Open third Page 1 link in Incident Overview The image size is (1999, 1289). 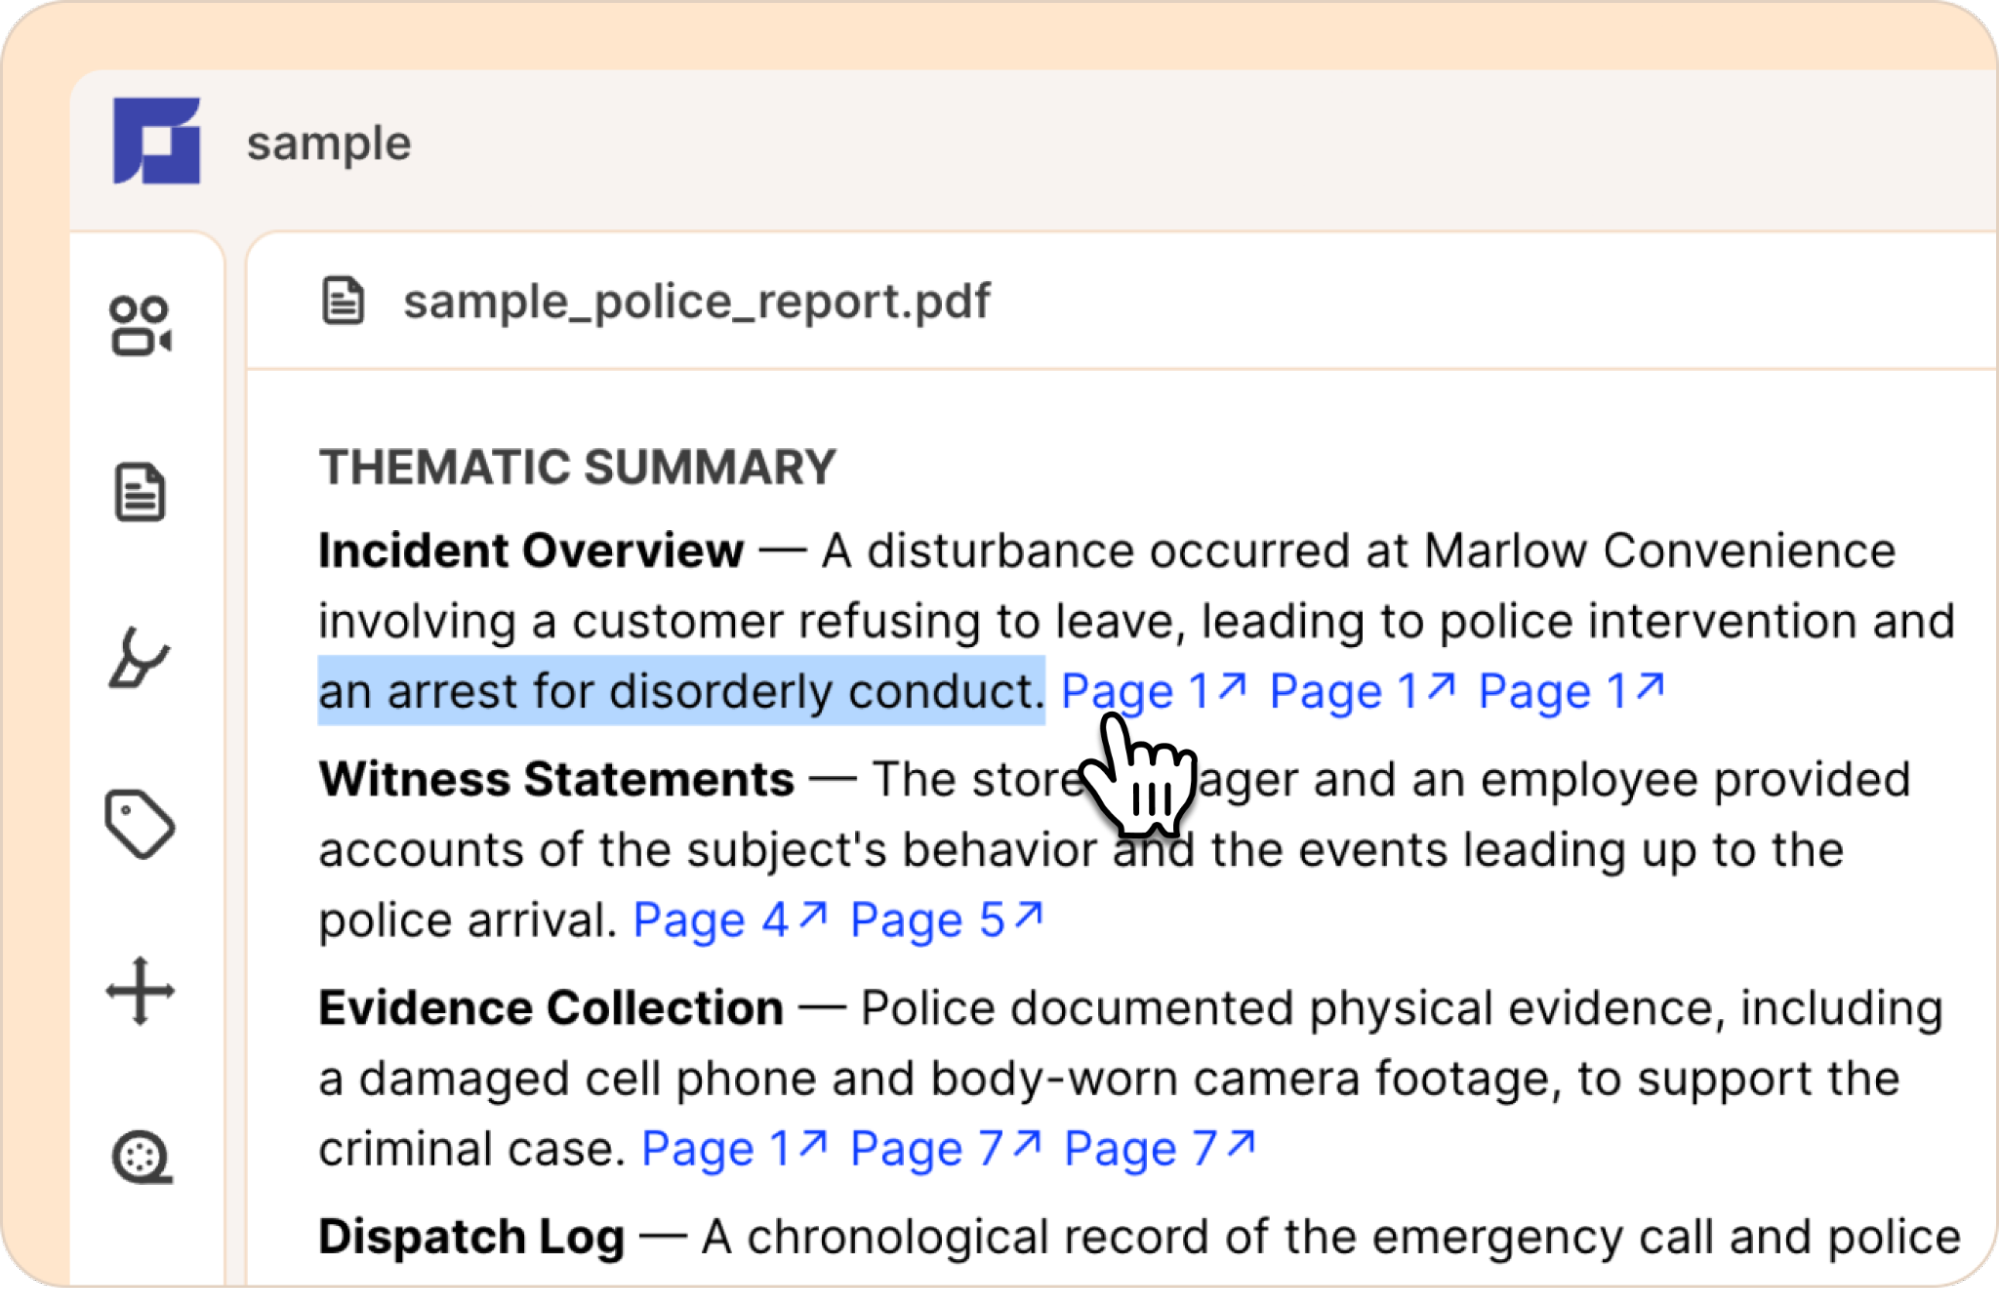(1571, 691)
